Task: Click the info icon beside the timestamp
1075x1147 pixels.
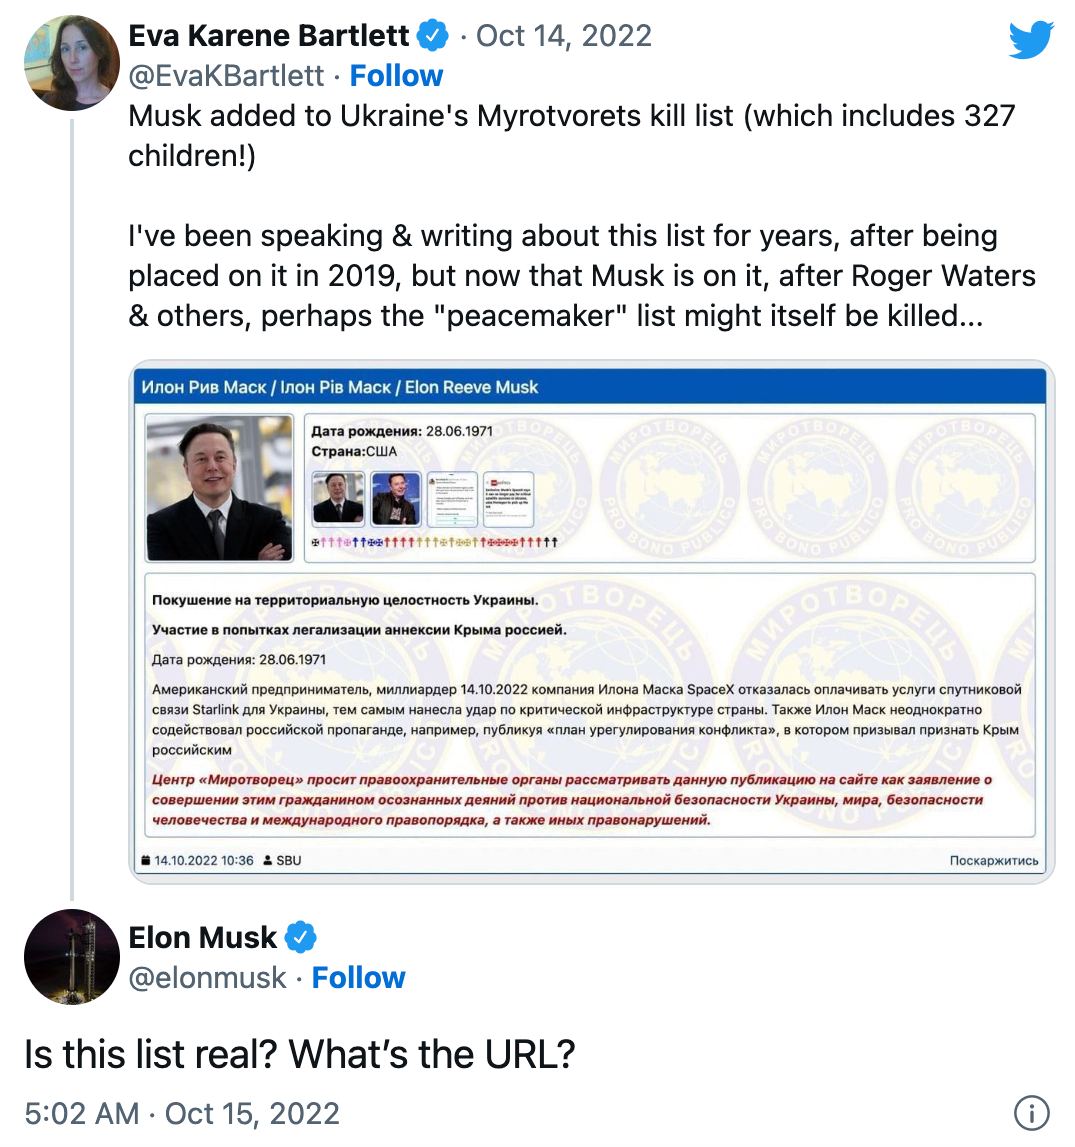Action: pyautogui.click(x=1031, y=1113)
